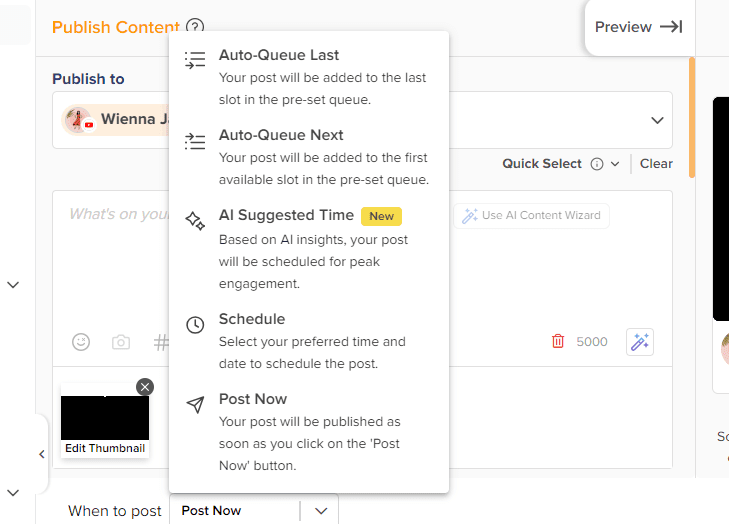Image resolution: width=729 pixels, height=524 pixels.
Task: Open the AI magic wand assistant icon
Action: coord(640,342)
